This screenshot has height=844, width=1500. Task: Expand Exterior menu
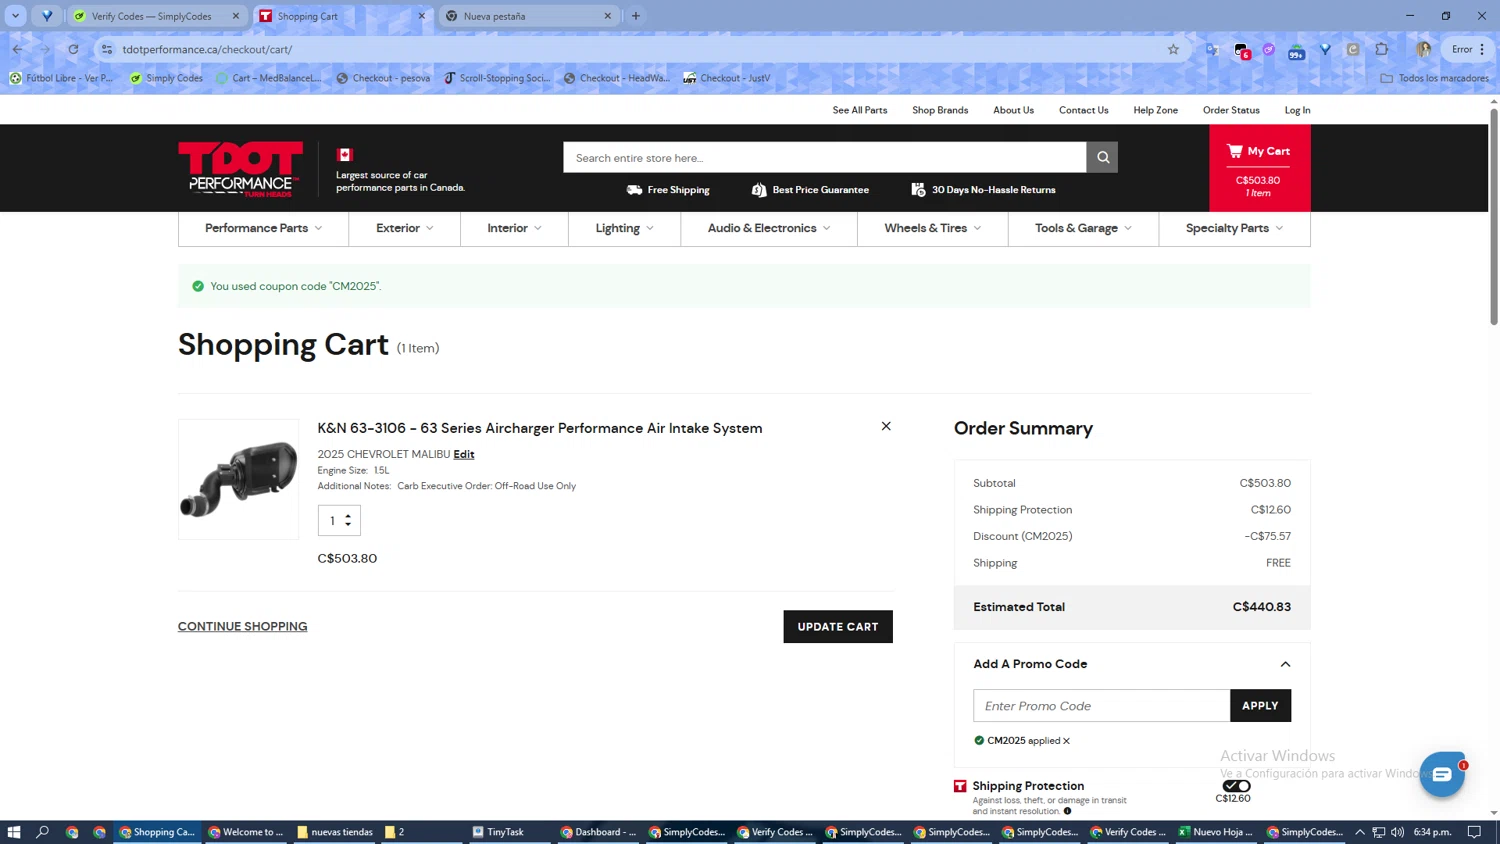tap(404, 228)
